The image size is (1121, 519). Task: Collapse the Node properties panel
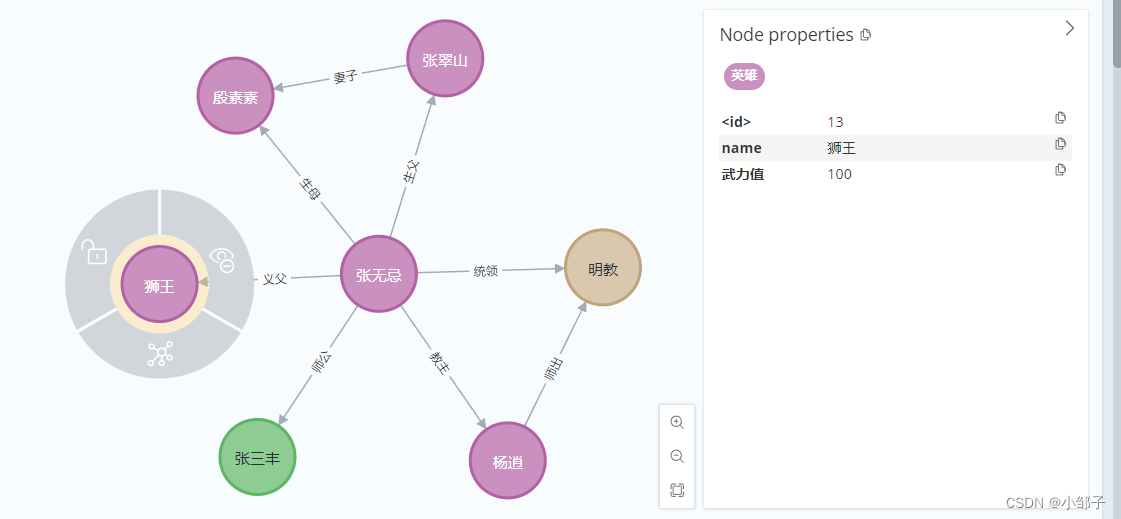(1069, 29)
